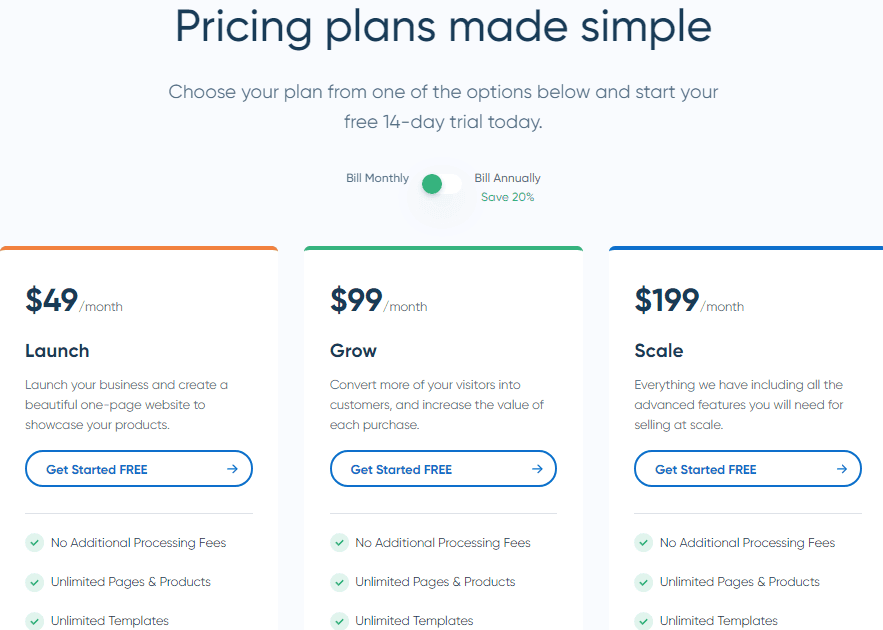The image size is (883, 630).
Task: Click the Launch plan title
Action: (x=57, y=351)
